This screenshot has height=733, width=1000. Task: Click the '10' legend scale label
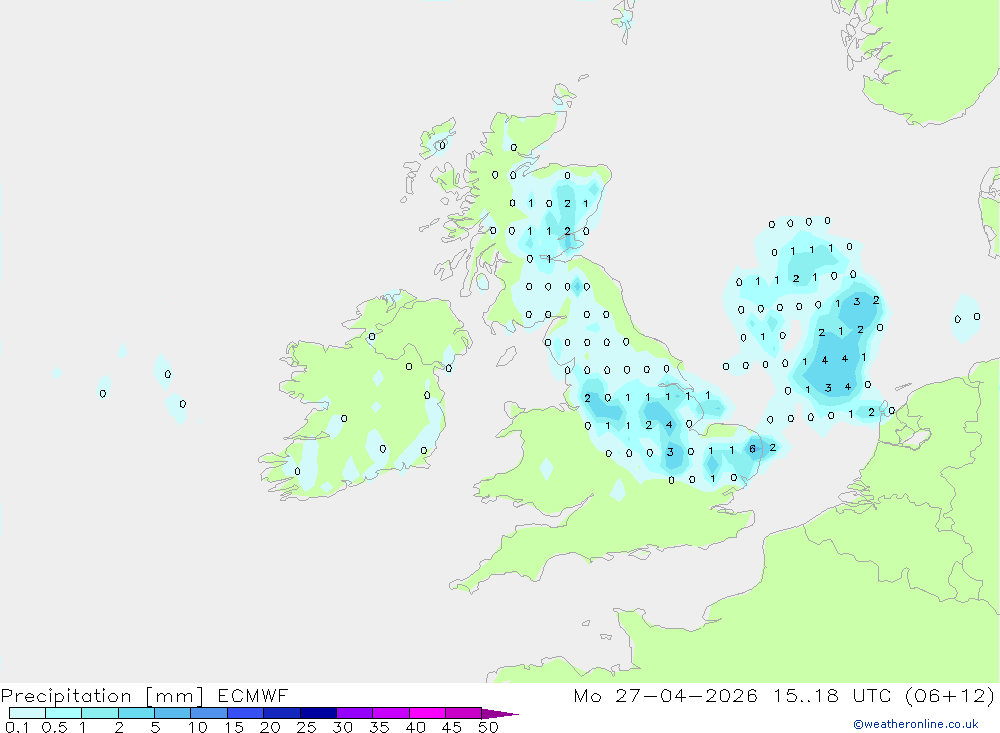point(198,727)
